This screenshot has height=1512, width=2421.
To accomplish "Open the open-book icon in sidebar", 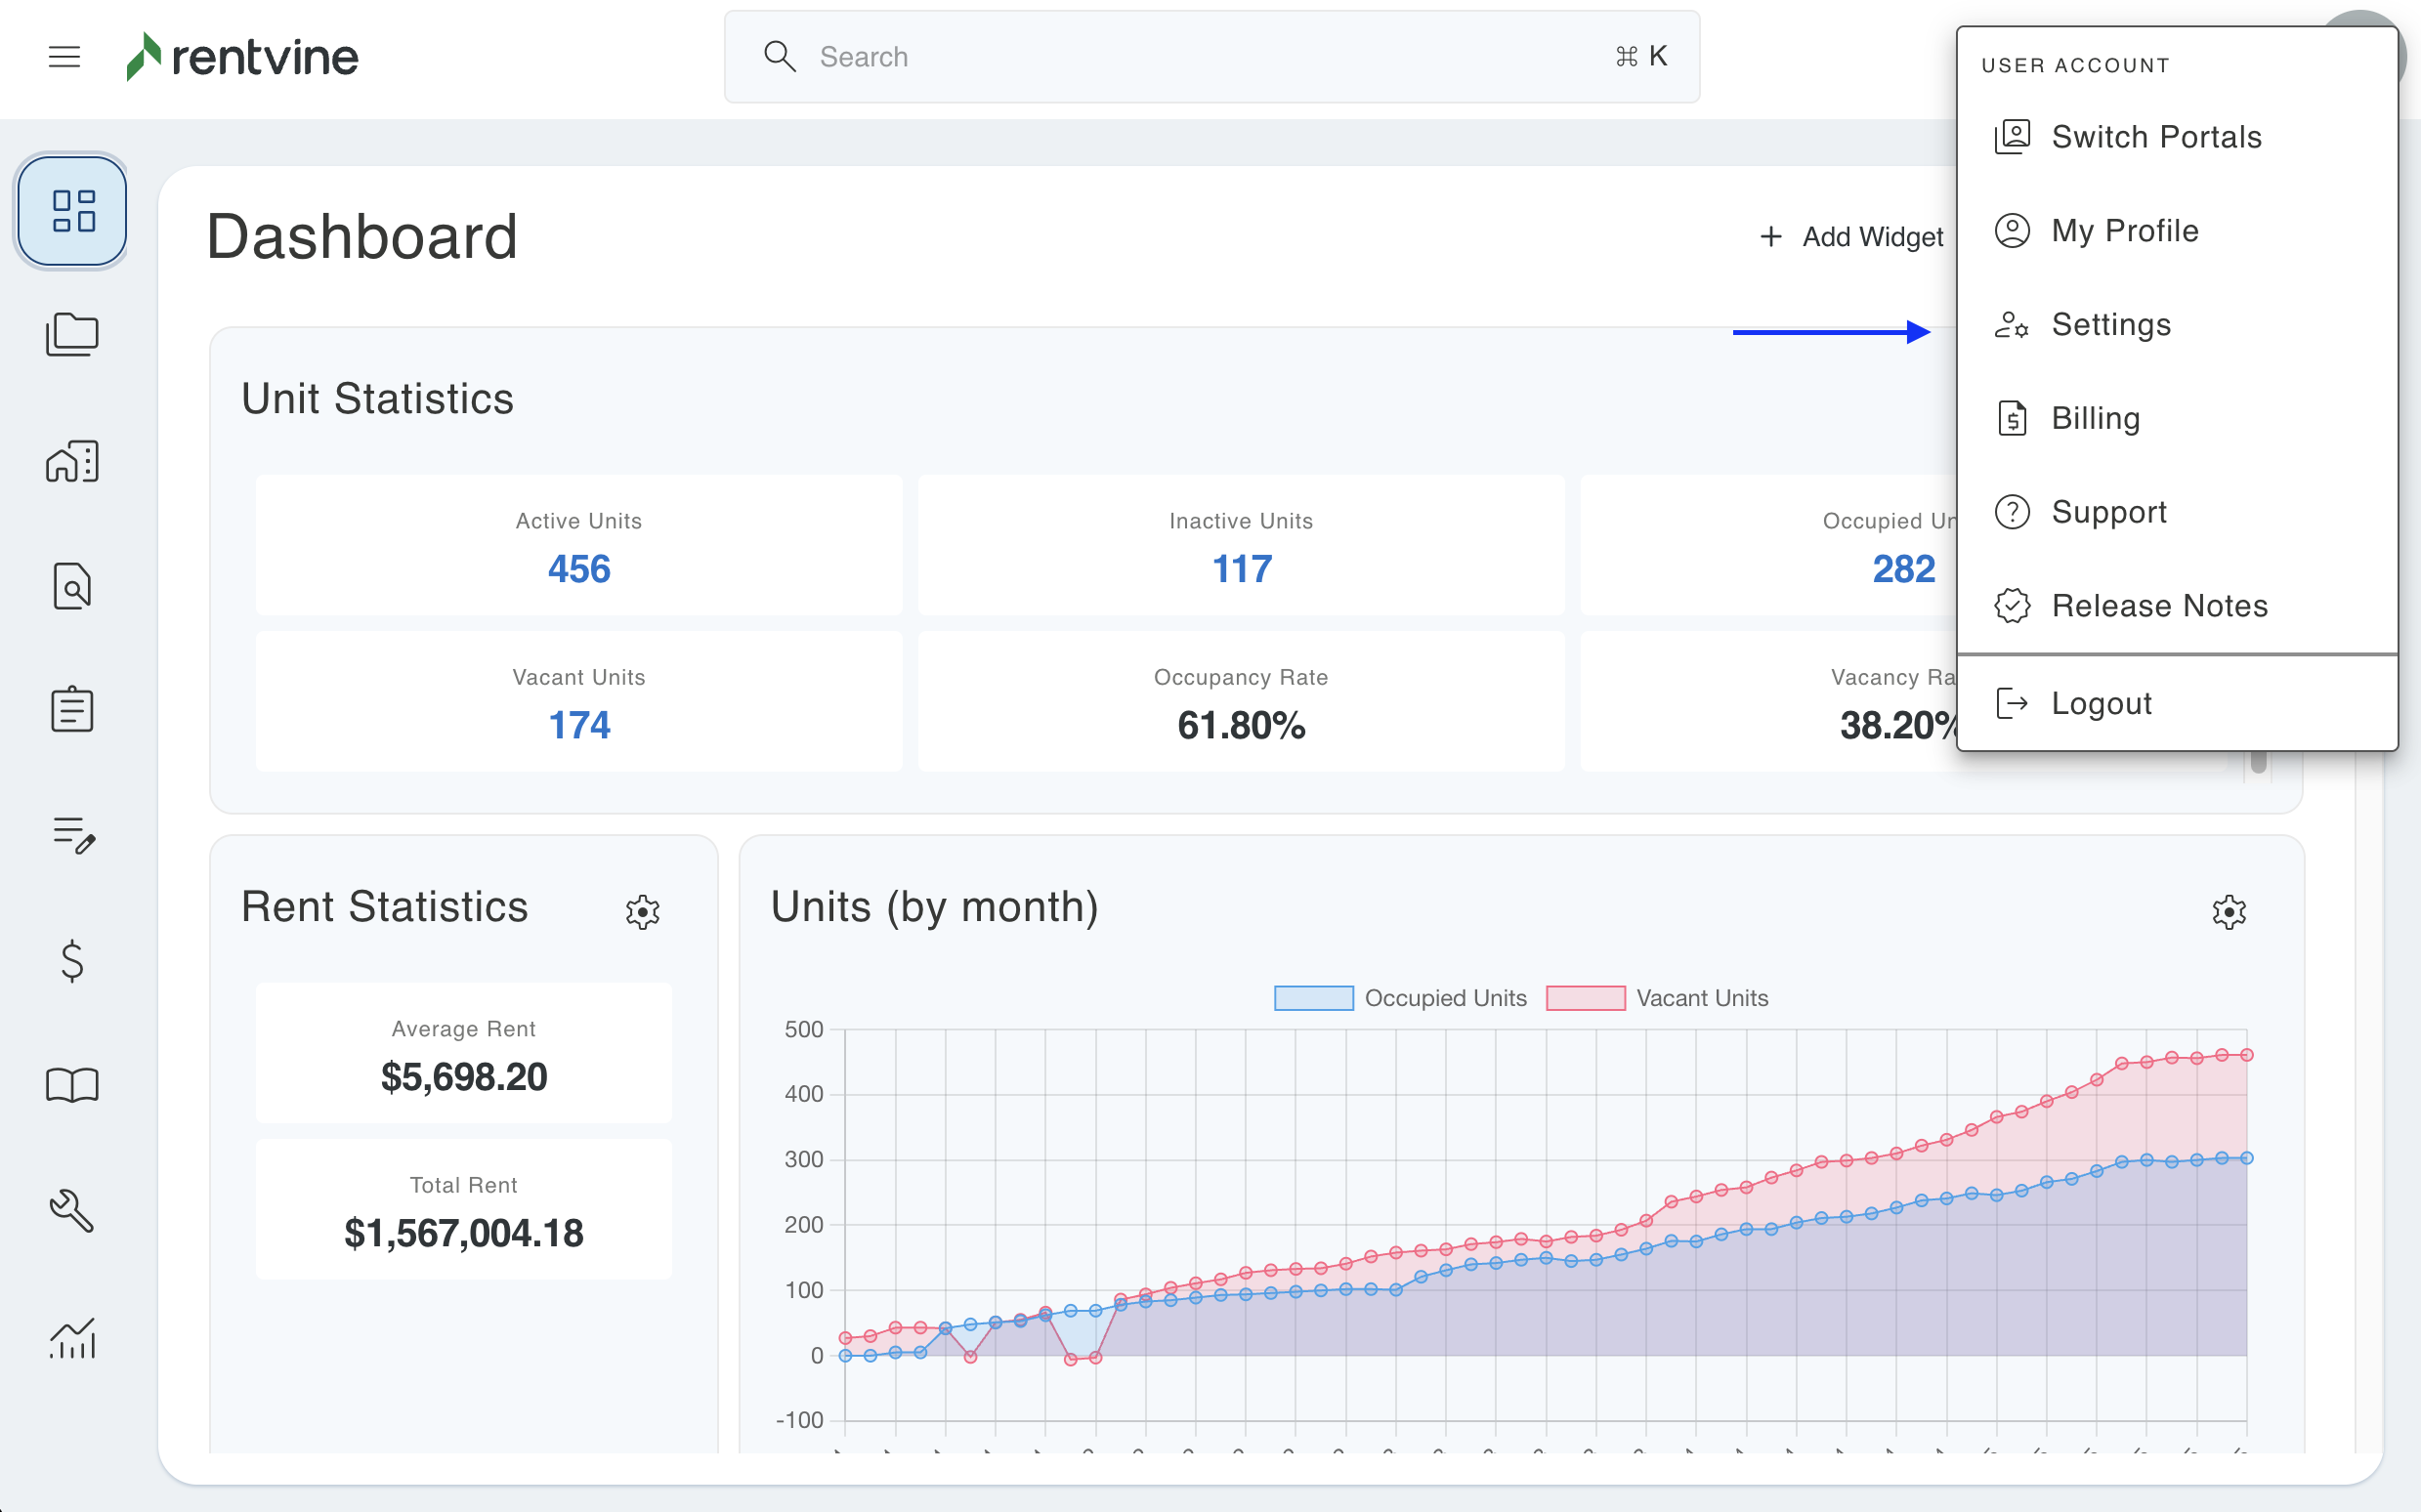I will click(x=72, y=1085).
